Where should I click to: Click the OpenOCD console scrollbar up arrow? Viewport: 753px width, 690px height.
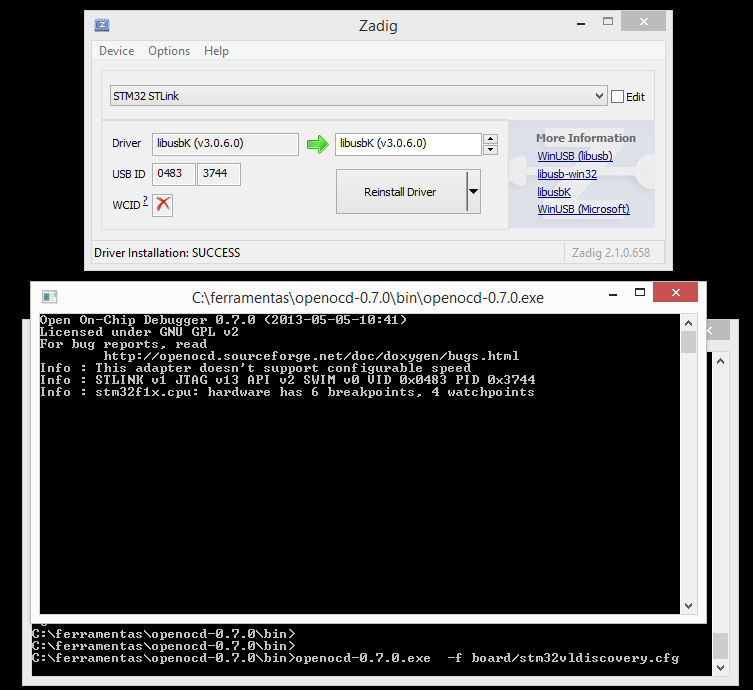tap(688, 323)
